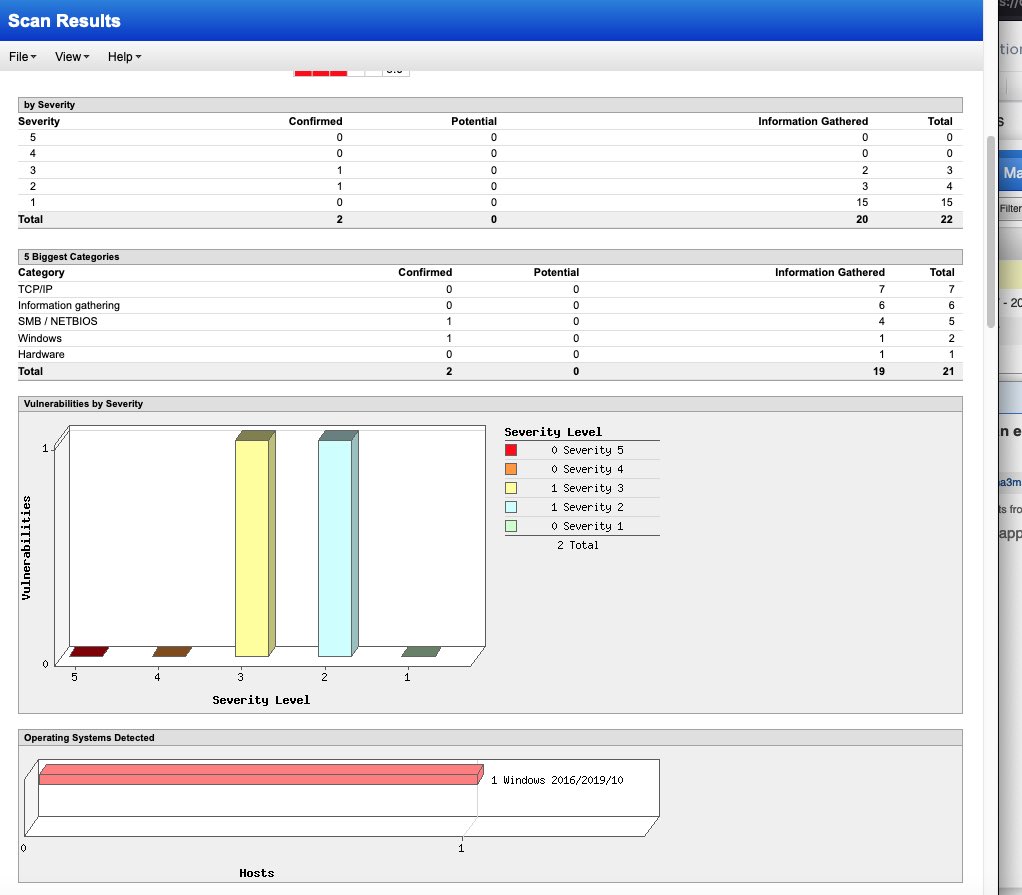Viewport: 1022px width, 895px height.
Task: Click the red Severity 5 legend swatch
Action: pos(511,450)
